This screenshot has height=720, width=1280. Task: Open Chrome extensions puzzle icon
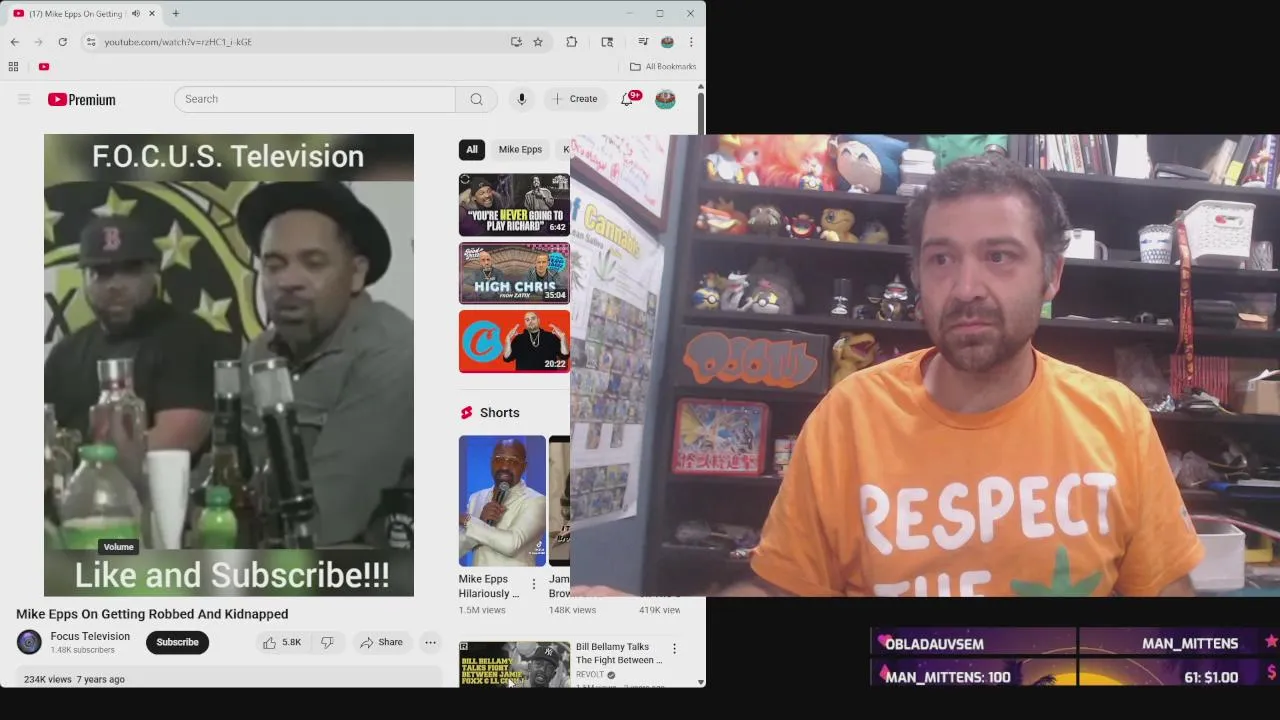[572, 42]
